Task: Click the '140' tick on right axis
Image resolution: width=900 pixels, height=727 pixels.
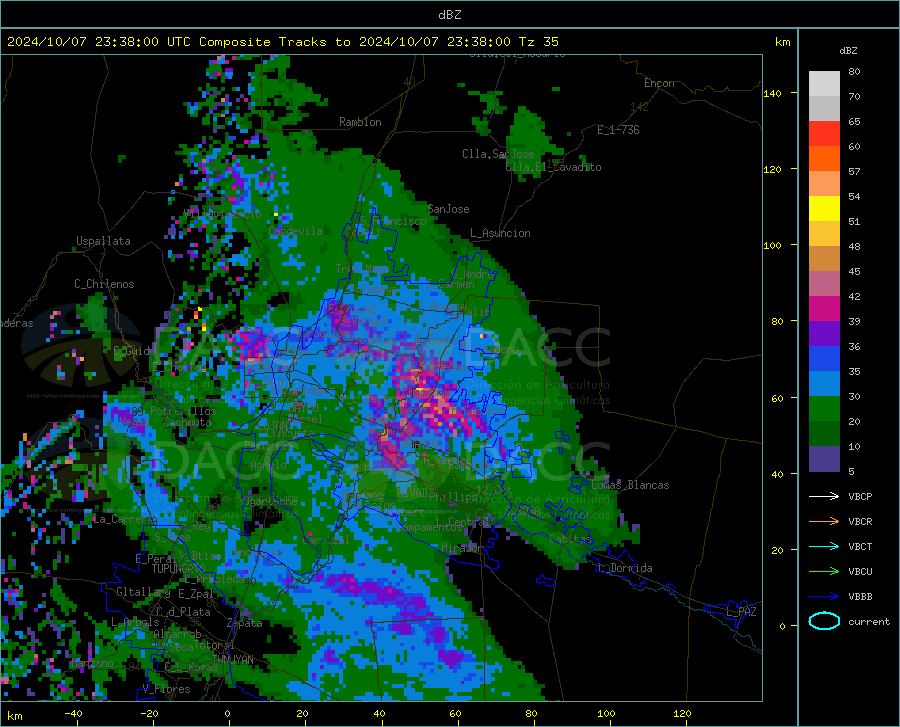Action: 772,93
